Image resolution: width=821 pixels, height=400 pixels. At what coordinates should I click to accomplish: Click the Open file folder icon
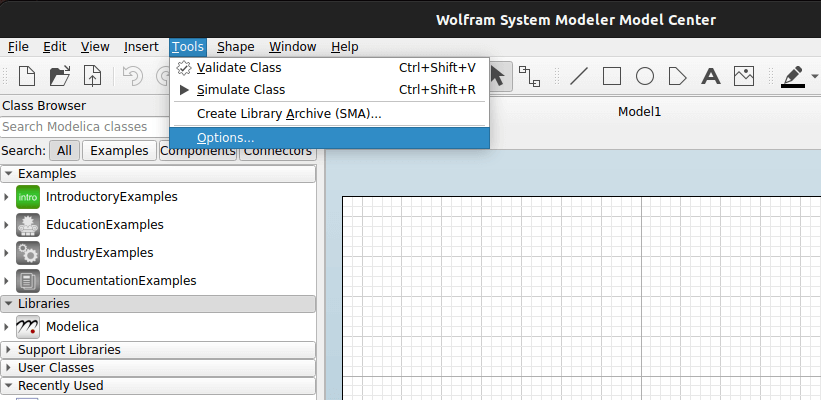pos(60,76)
